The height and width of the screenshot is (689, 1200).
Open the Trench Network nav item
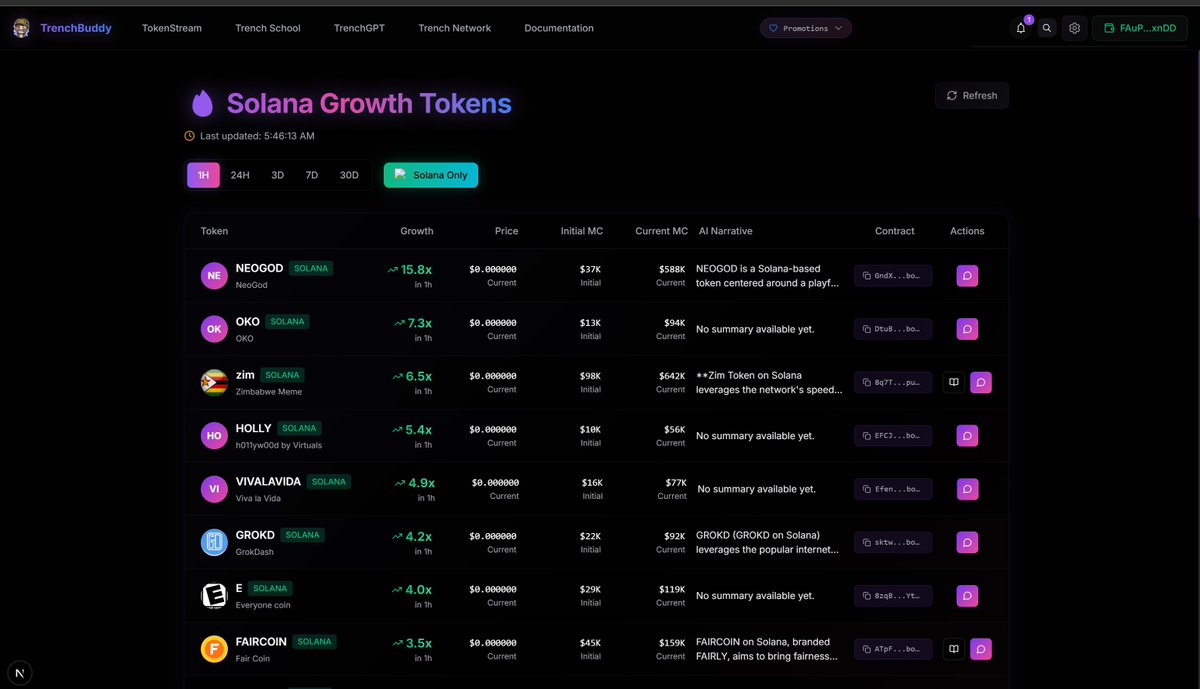pyautogui.click(x=455, y=28)
